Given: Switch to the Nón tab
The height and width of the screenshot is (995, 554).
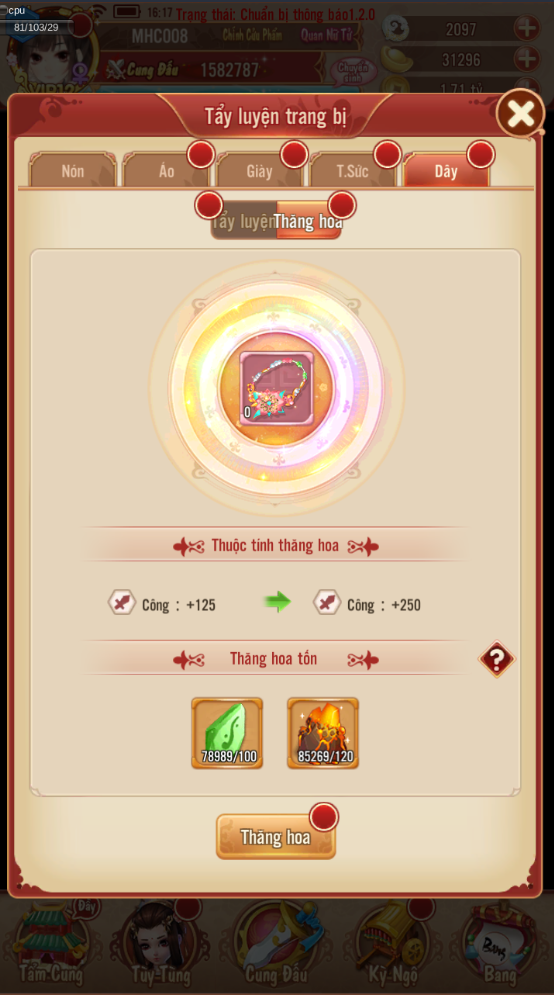Looking at the screenshot, I should tap(73, 170).
